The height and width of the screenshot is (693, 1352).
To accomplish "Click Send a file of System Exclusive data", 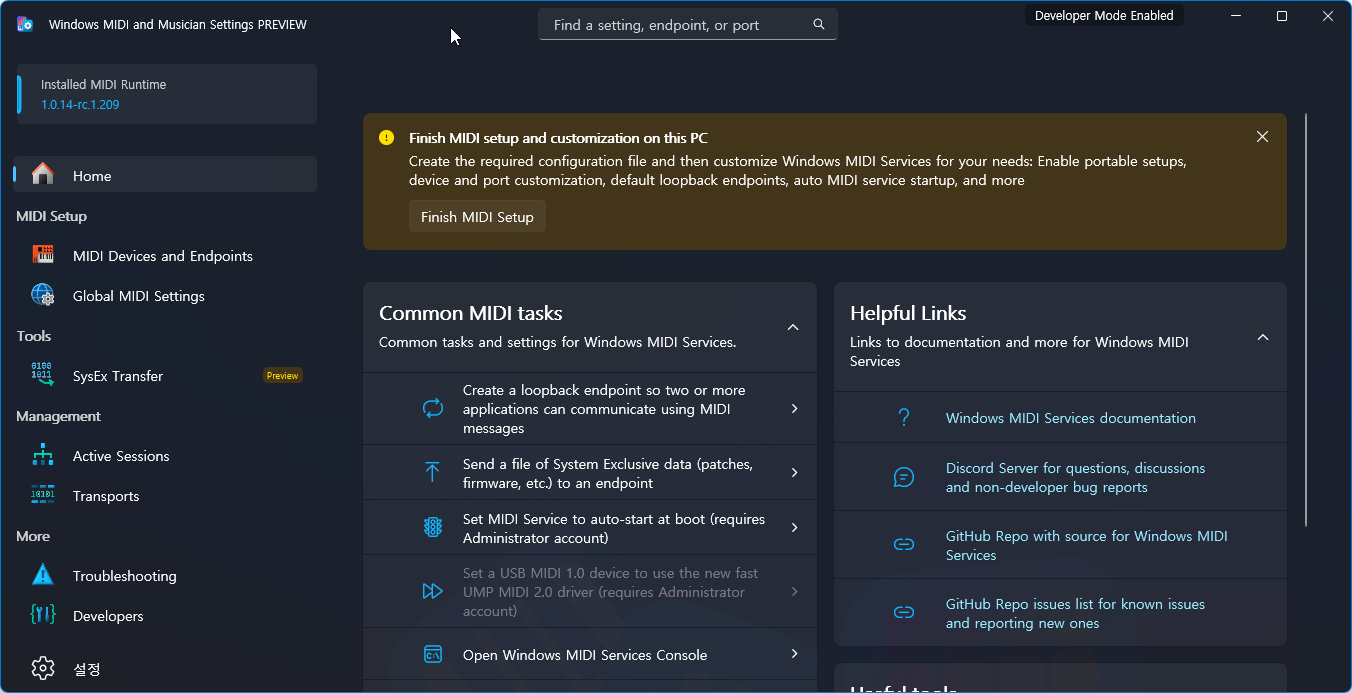I will tap(607, 473).
